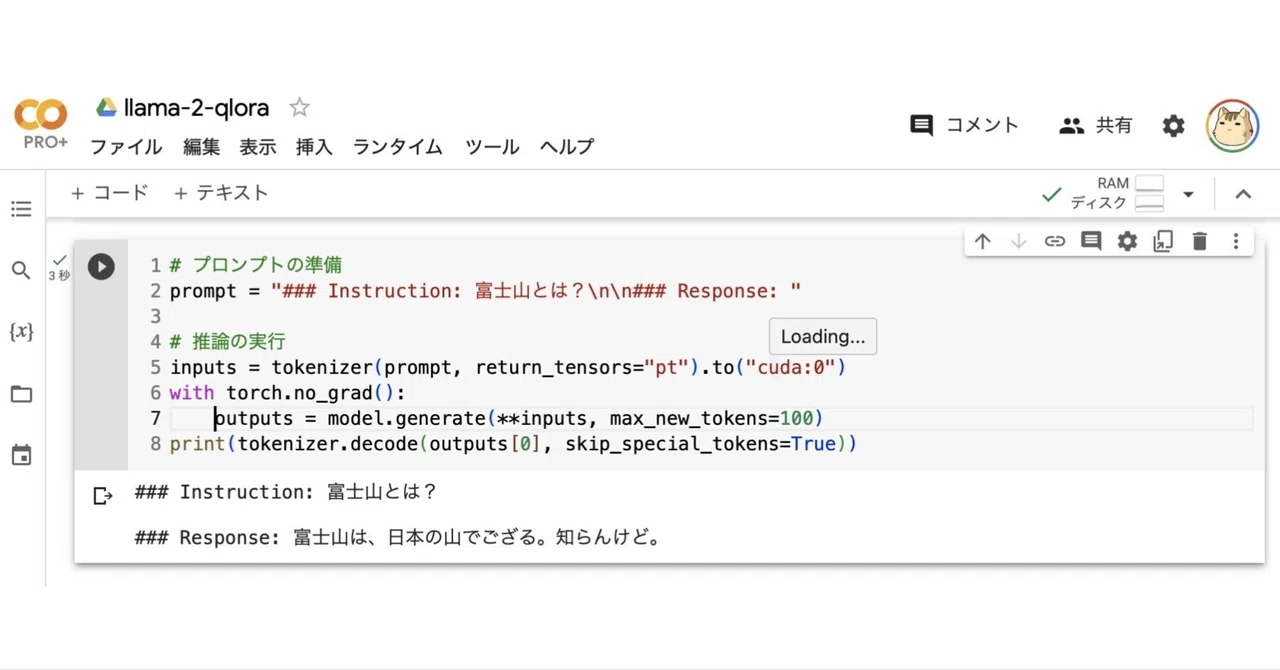The width and height of the screenshot is (1280, 670).
Task: Open the ツール menu
Action: pos(492,147)
